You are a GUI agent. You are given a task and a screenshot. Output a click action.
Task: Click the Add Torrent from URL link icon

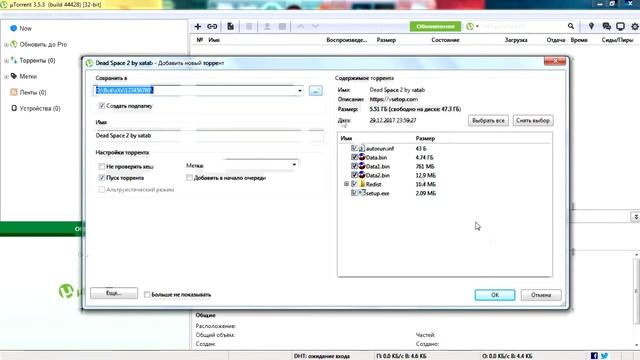click(x=212, y=27)
